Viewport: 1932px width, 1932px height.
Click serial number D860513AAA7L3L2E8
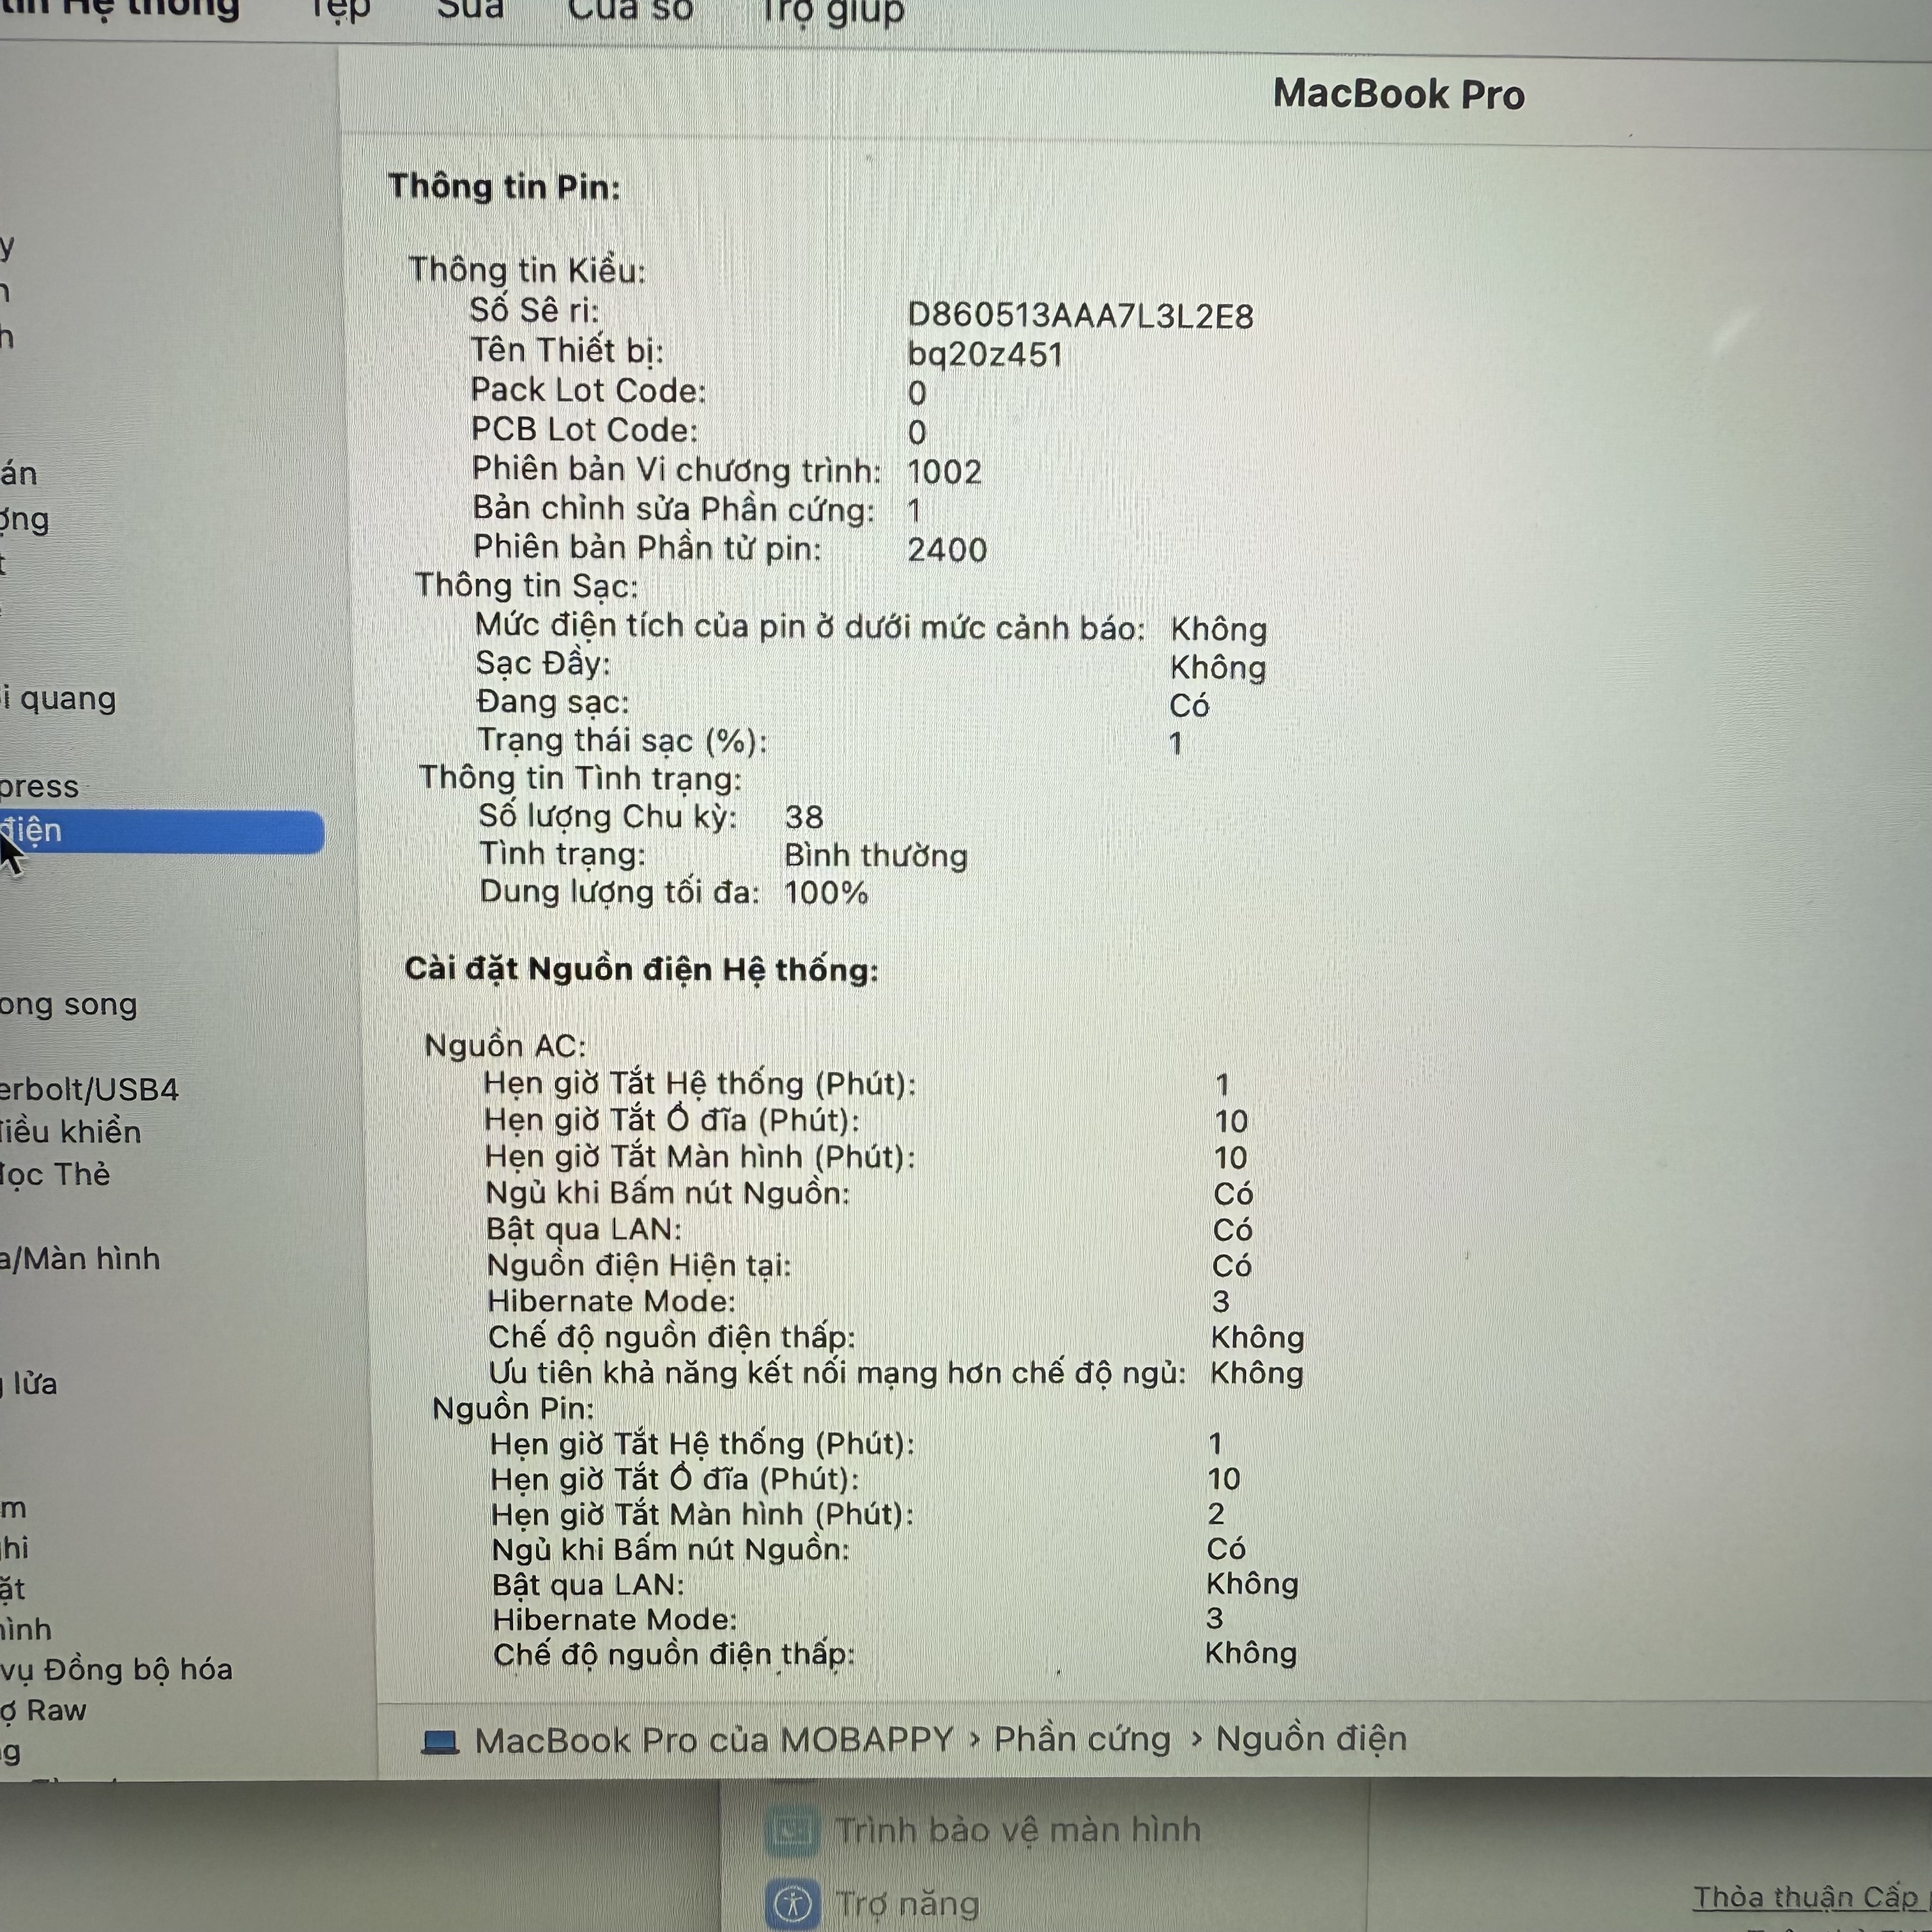click(1080, 316)
